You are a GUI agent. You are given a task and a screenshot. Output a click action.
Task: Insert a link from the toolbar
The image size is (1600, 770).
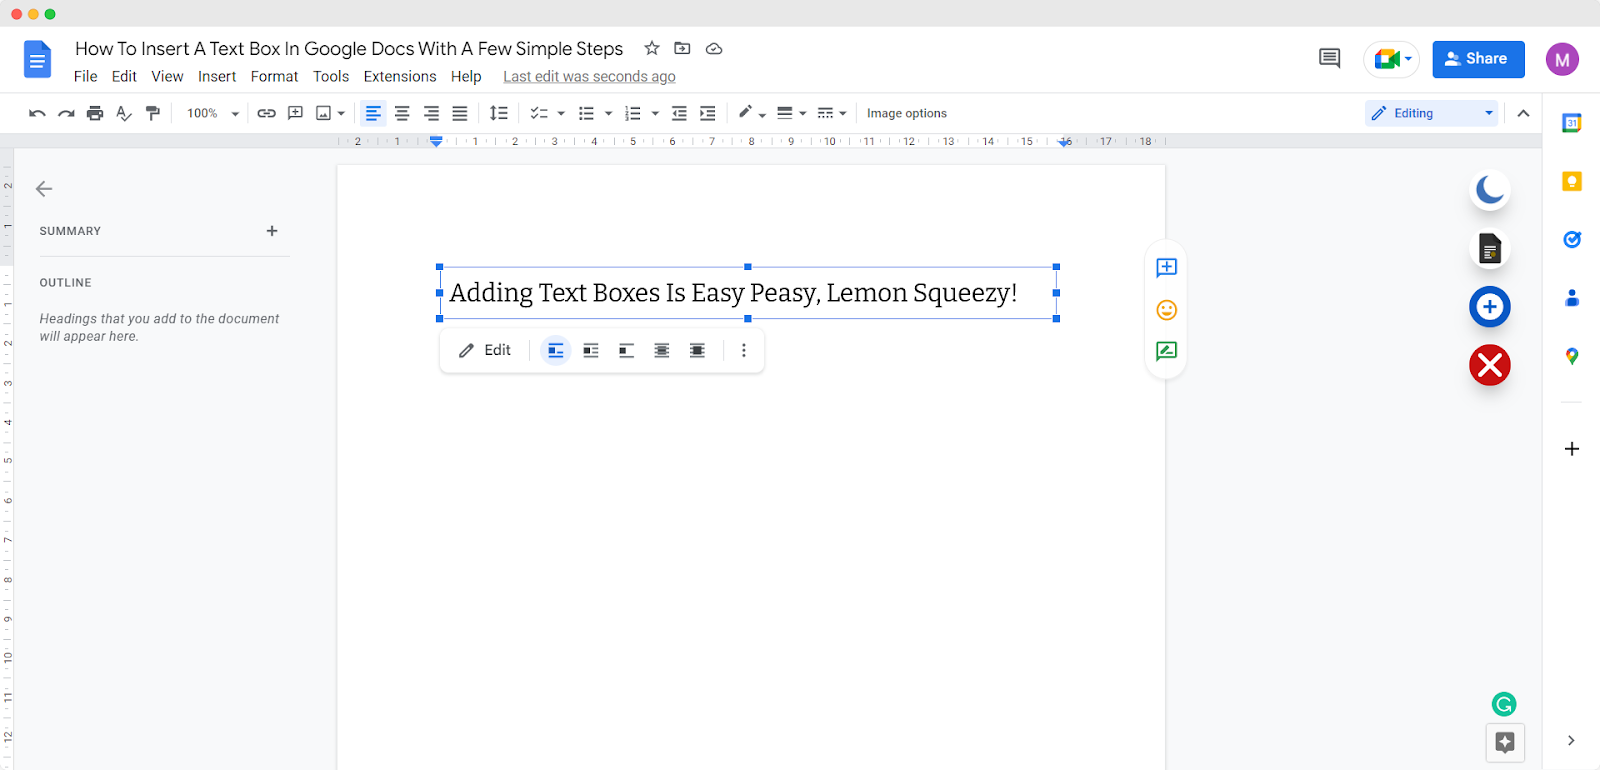[266, 113]
